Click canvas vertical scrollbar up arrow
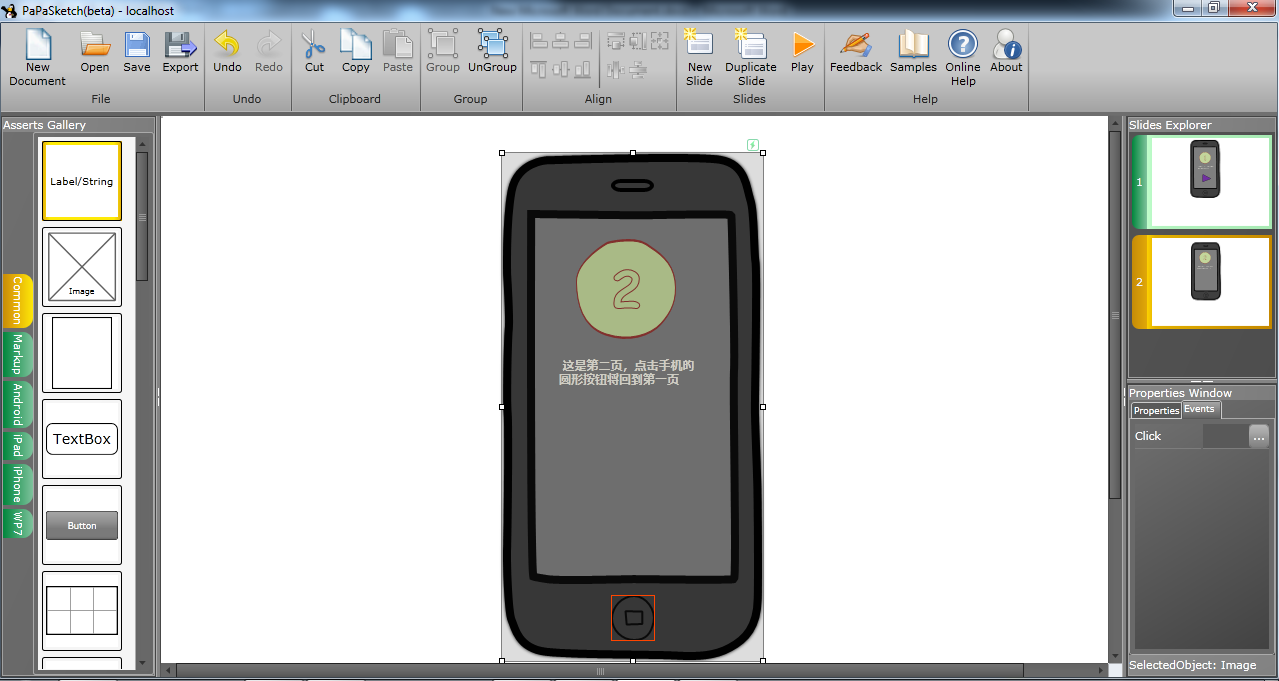This screenshot has width=1279, height=681. (x=1115, y=124)
